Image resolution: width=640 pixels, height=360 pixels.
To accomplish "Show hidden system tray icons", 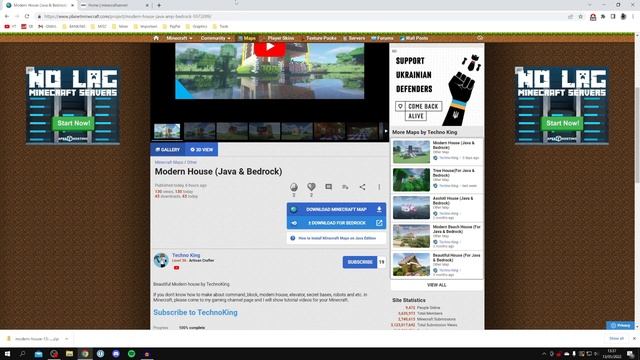I will [544, 354].
